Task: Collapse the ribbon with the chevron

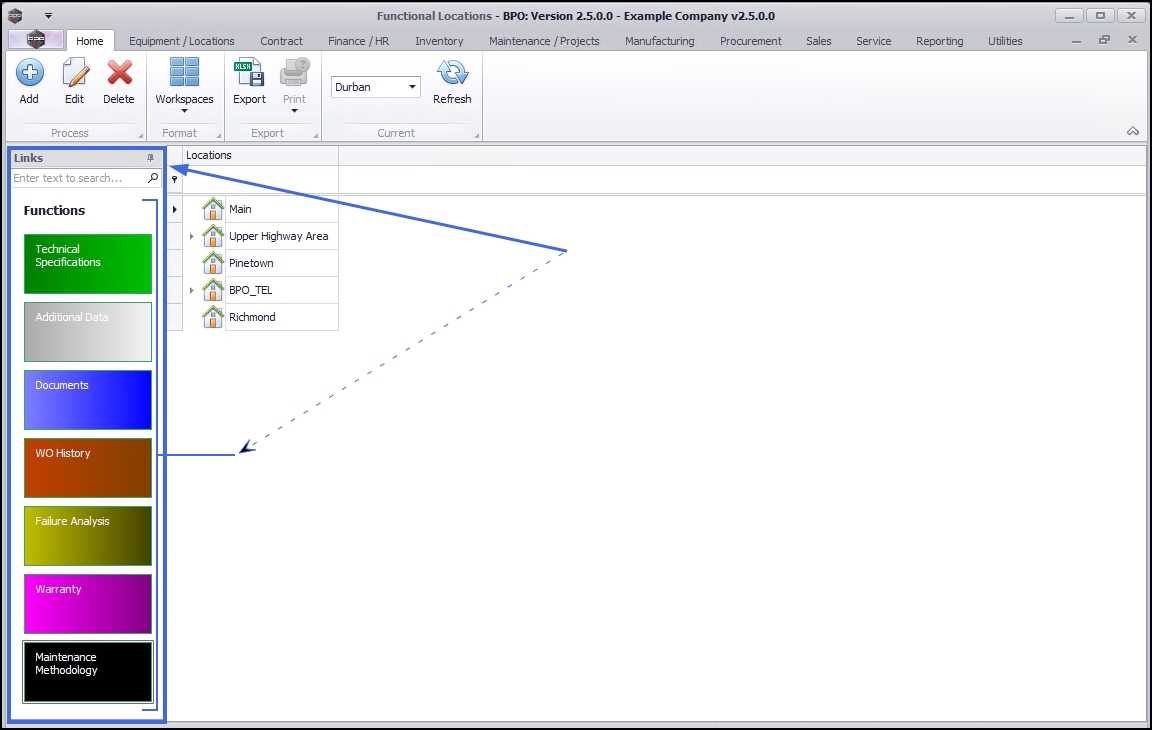Action: click(1133, 131)
